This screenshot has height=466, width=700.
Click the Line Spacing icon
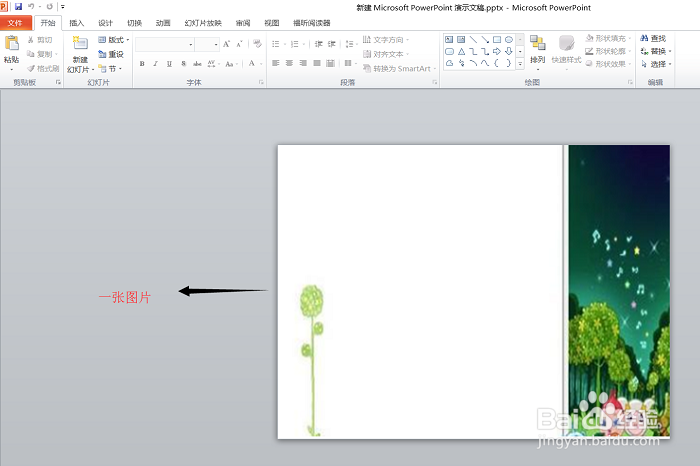[350, 44]
